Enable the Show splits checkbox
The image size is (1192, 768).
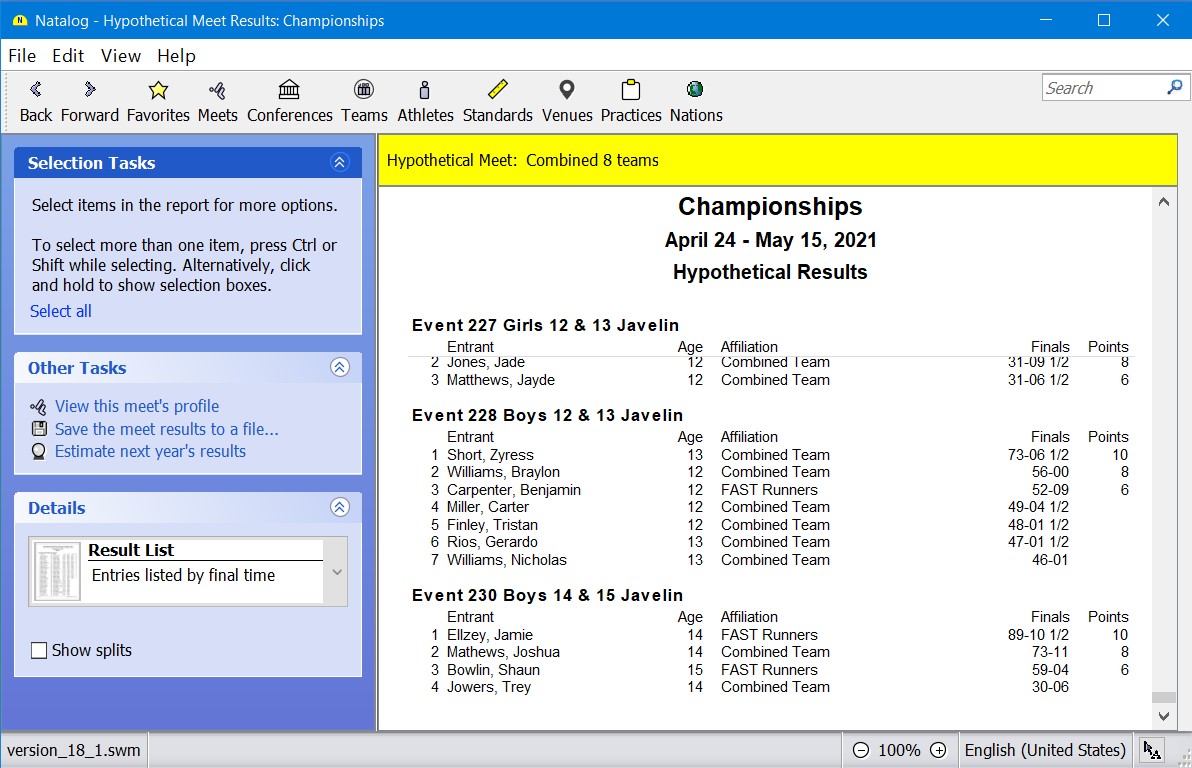pyautogui.click(x=39, y=651)
